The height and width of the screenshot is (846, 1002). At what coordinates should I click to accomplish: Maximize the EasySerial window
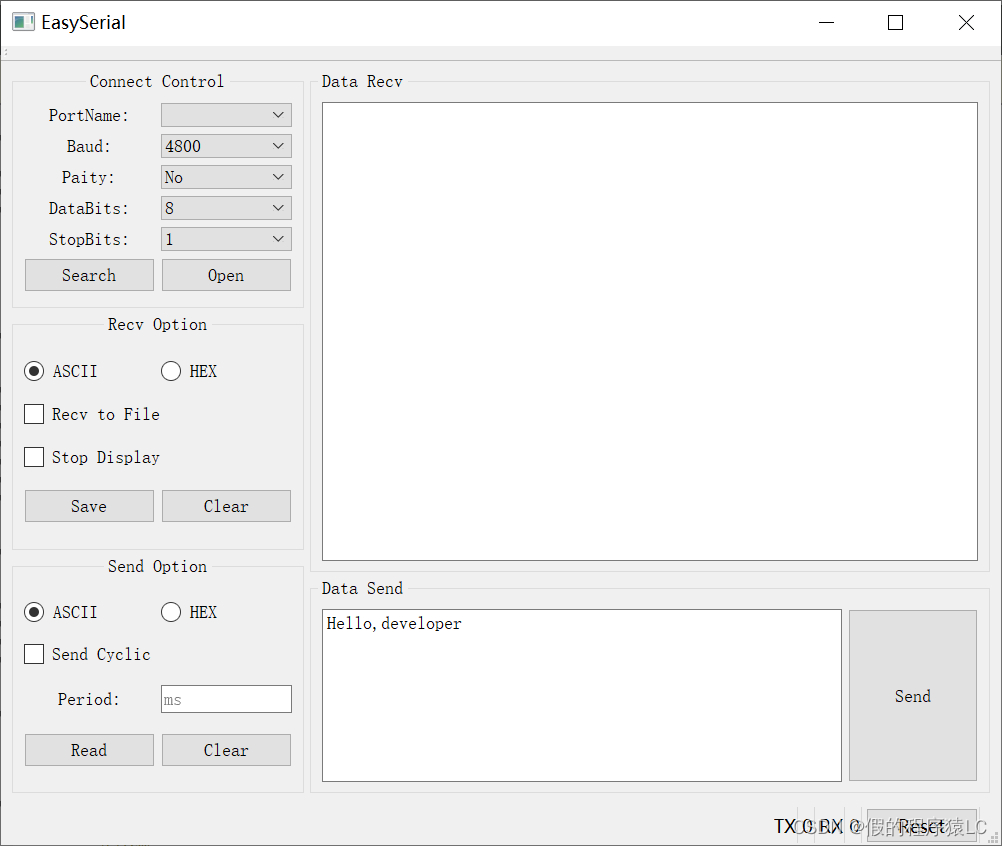[895, 22]
